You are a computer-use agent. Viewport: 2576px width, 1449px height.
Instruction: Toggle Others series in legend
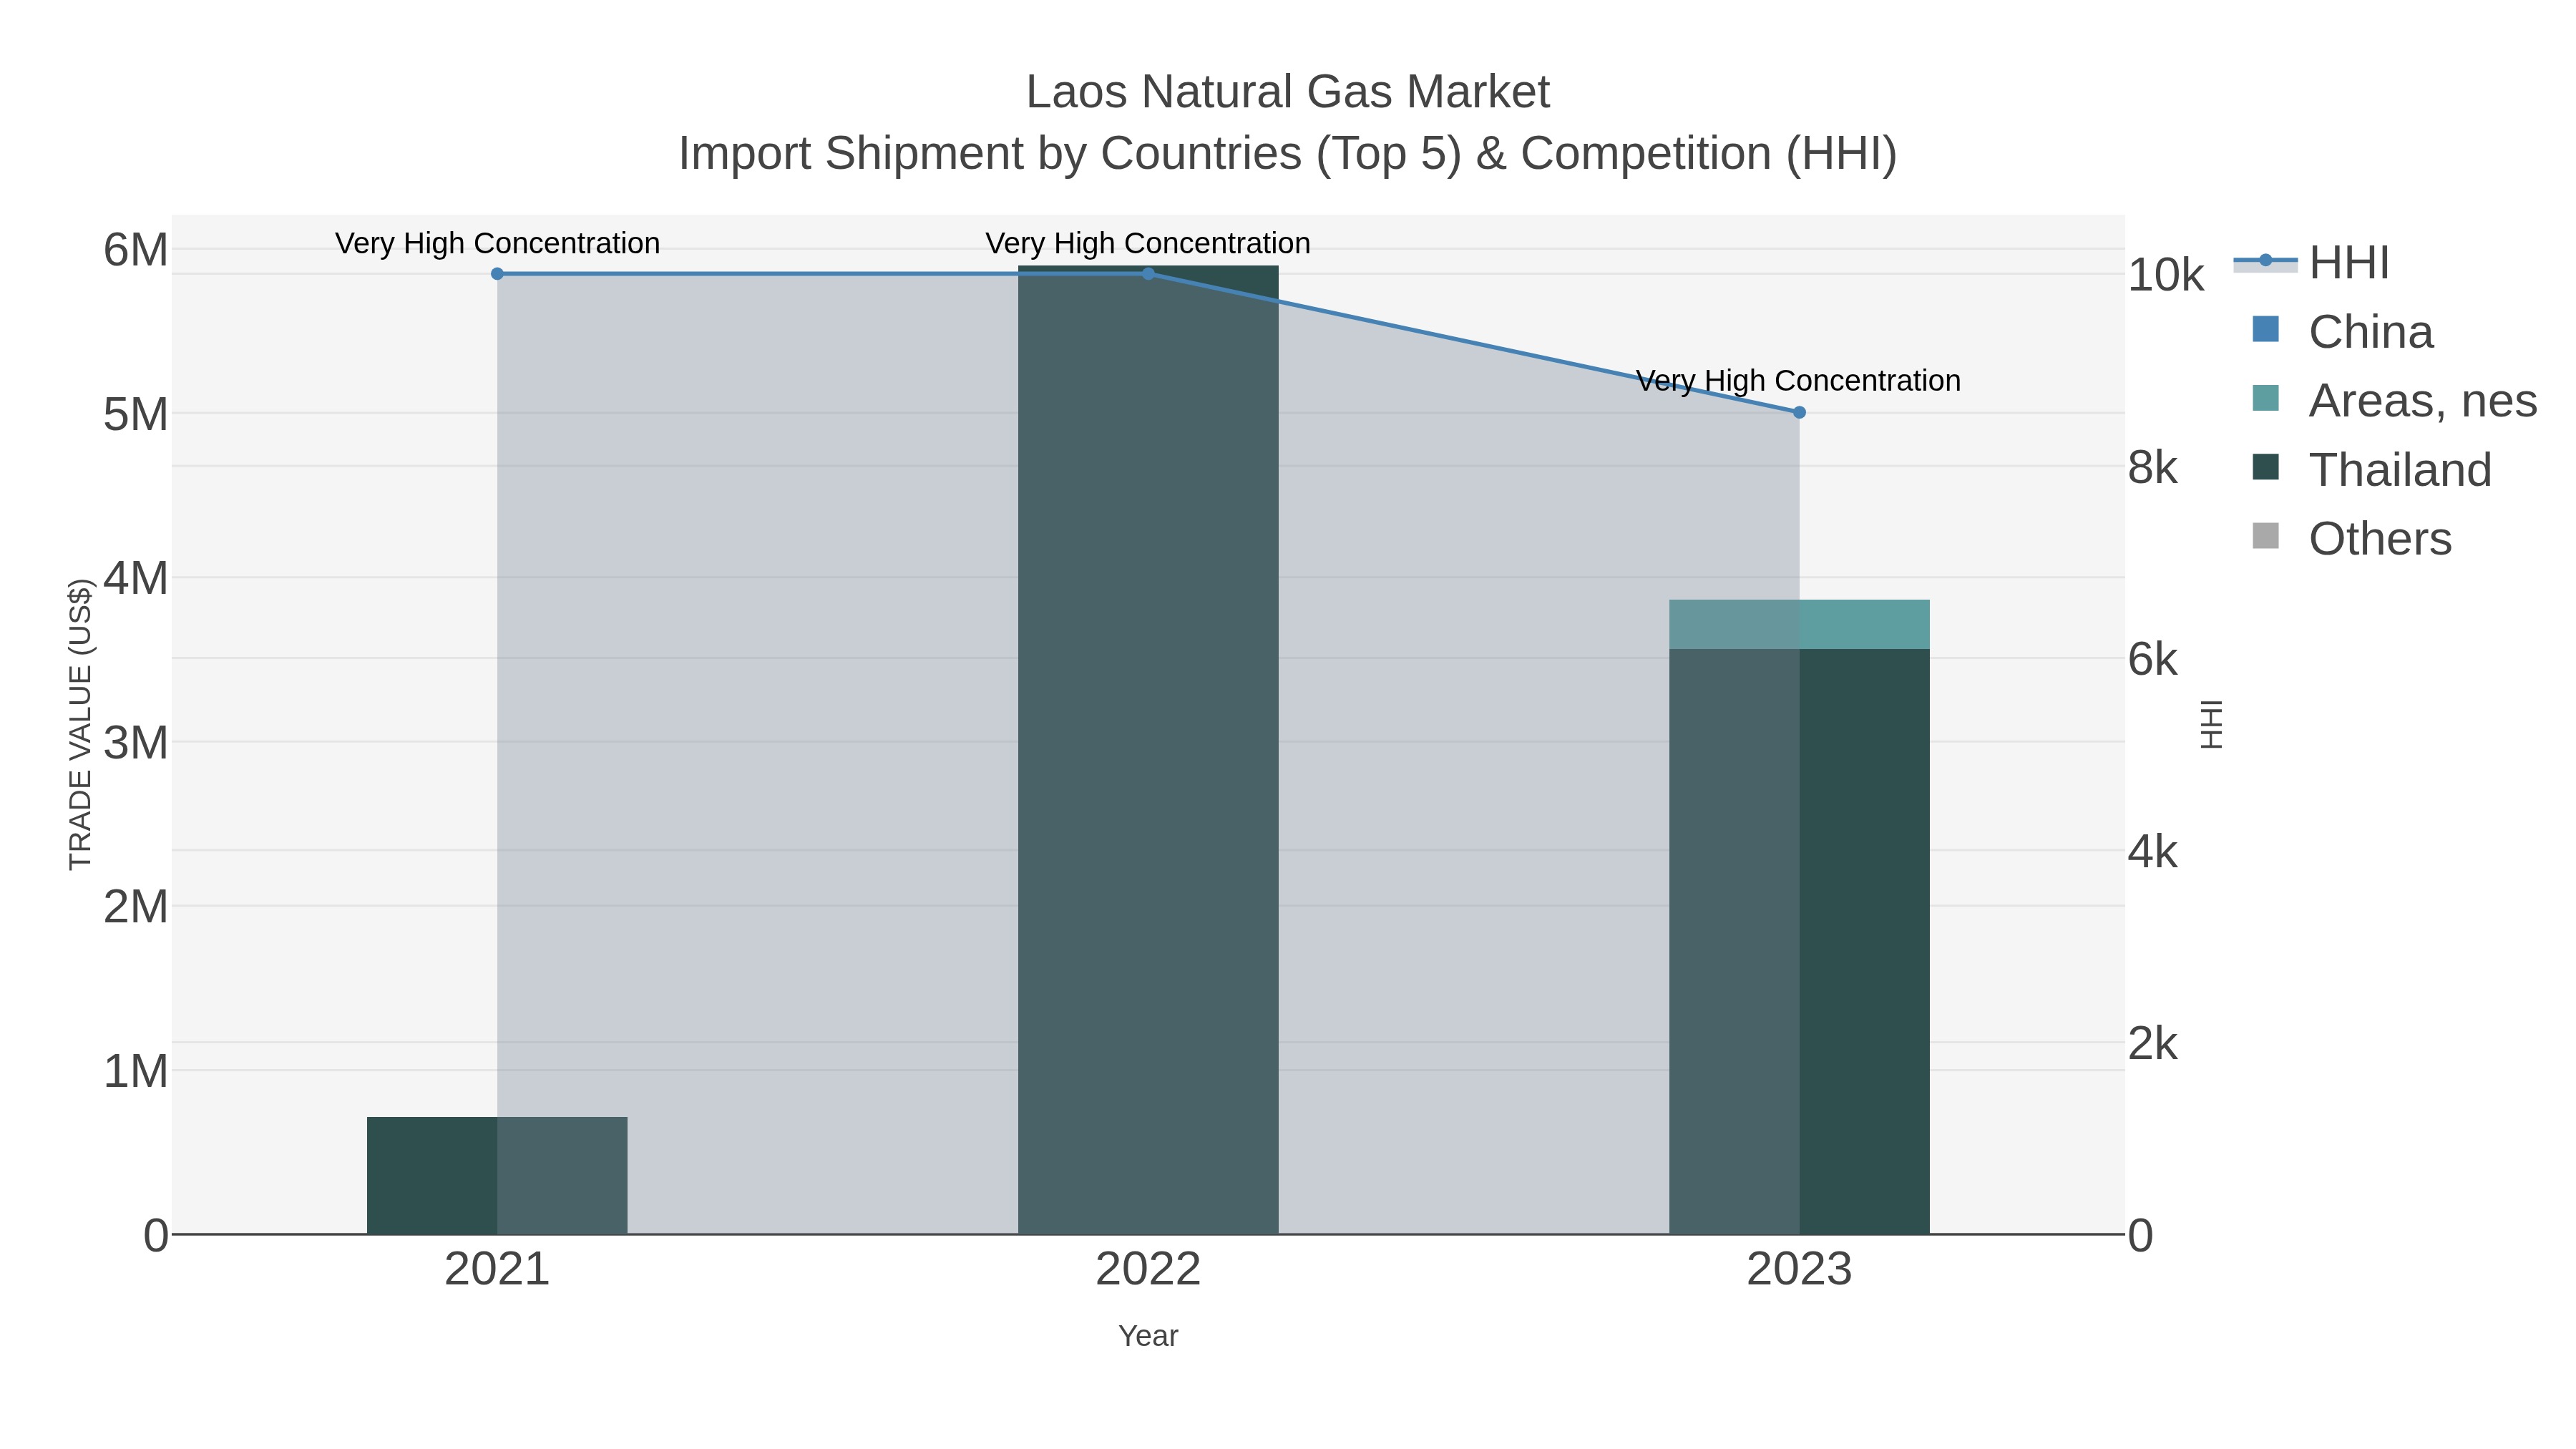2351,539
